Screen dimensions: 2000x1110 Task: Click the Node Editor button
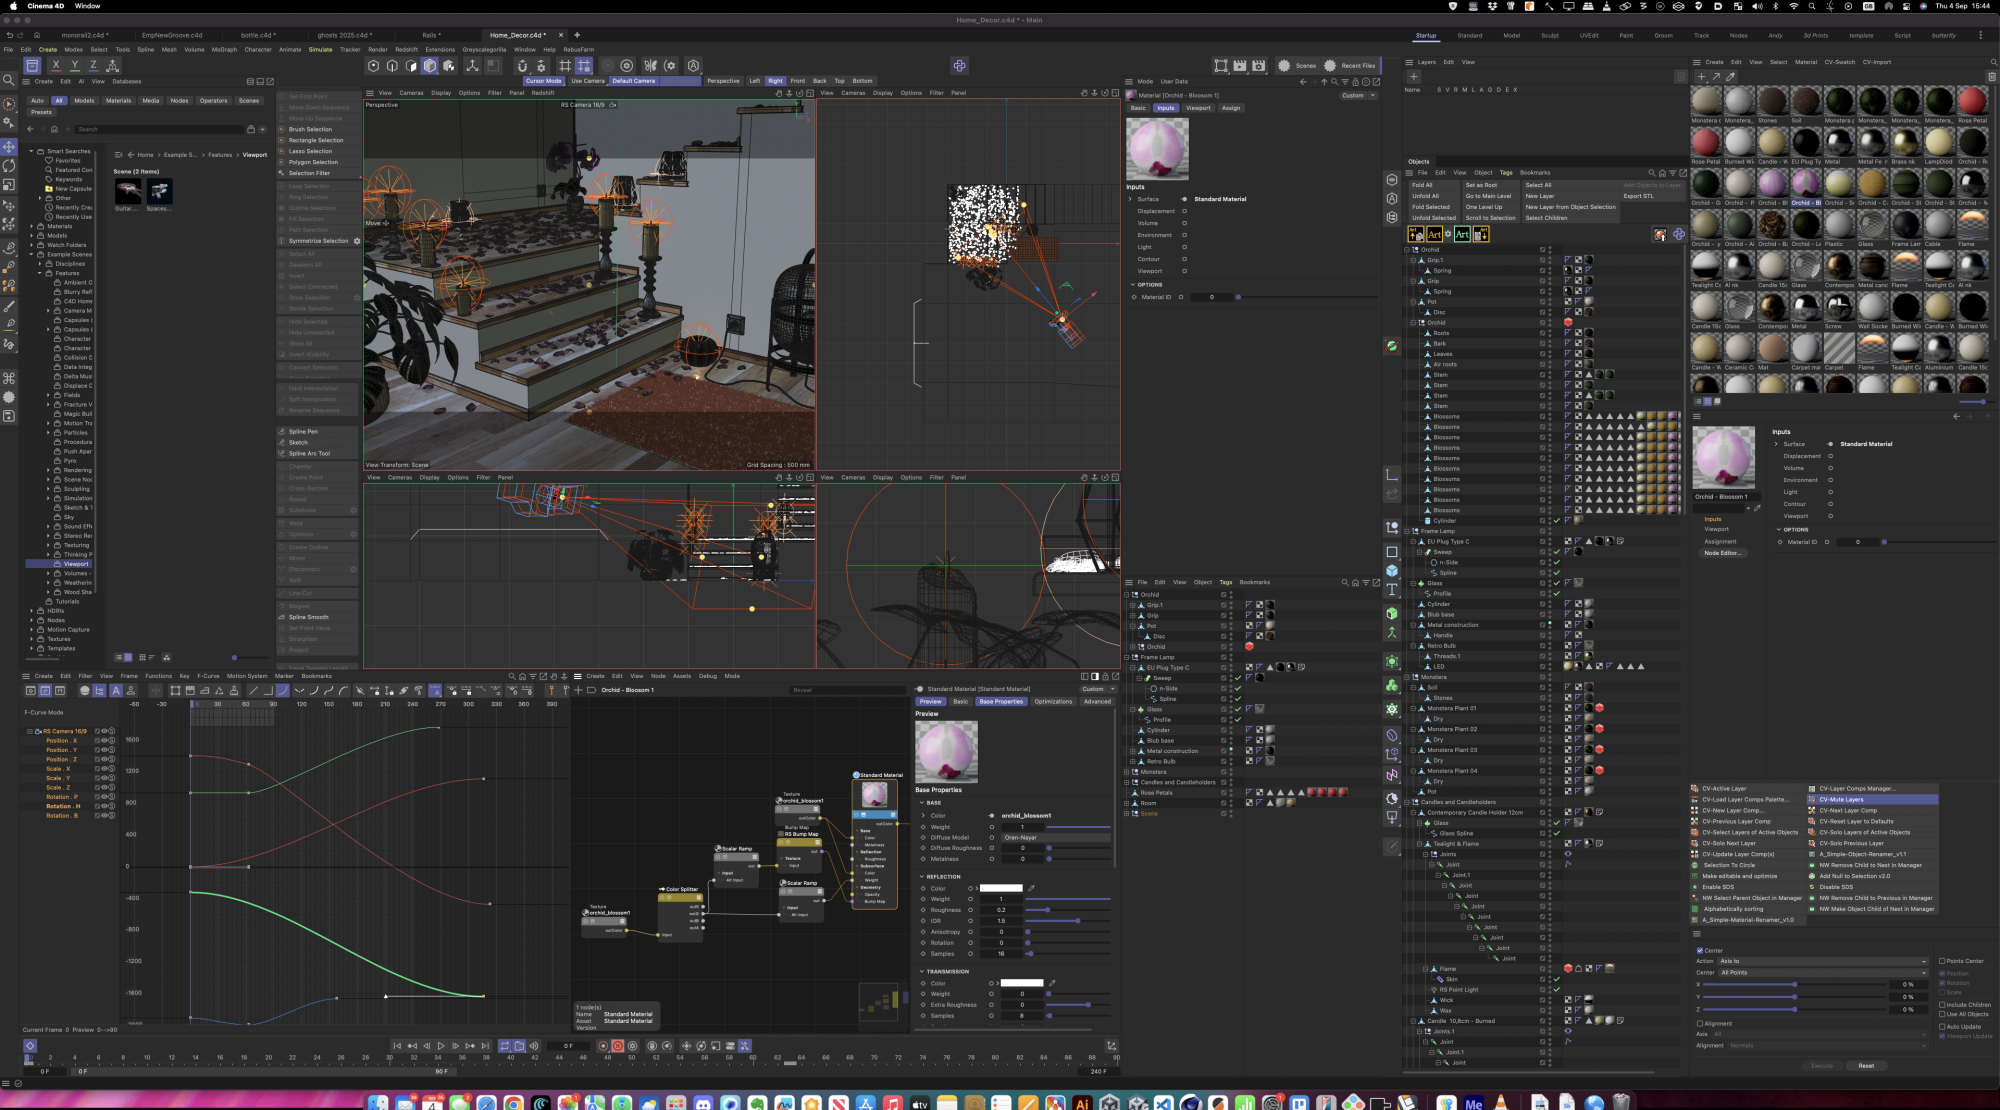pos(1722,553)
